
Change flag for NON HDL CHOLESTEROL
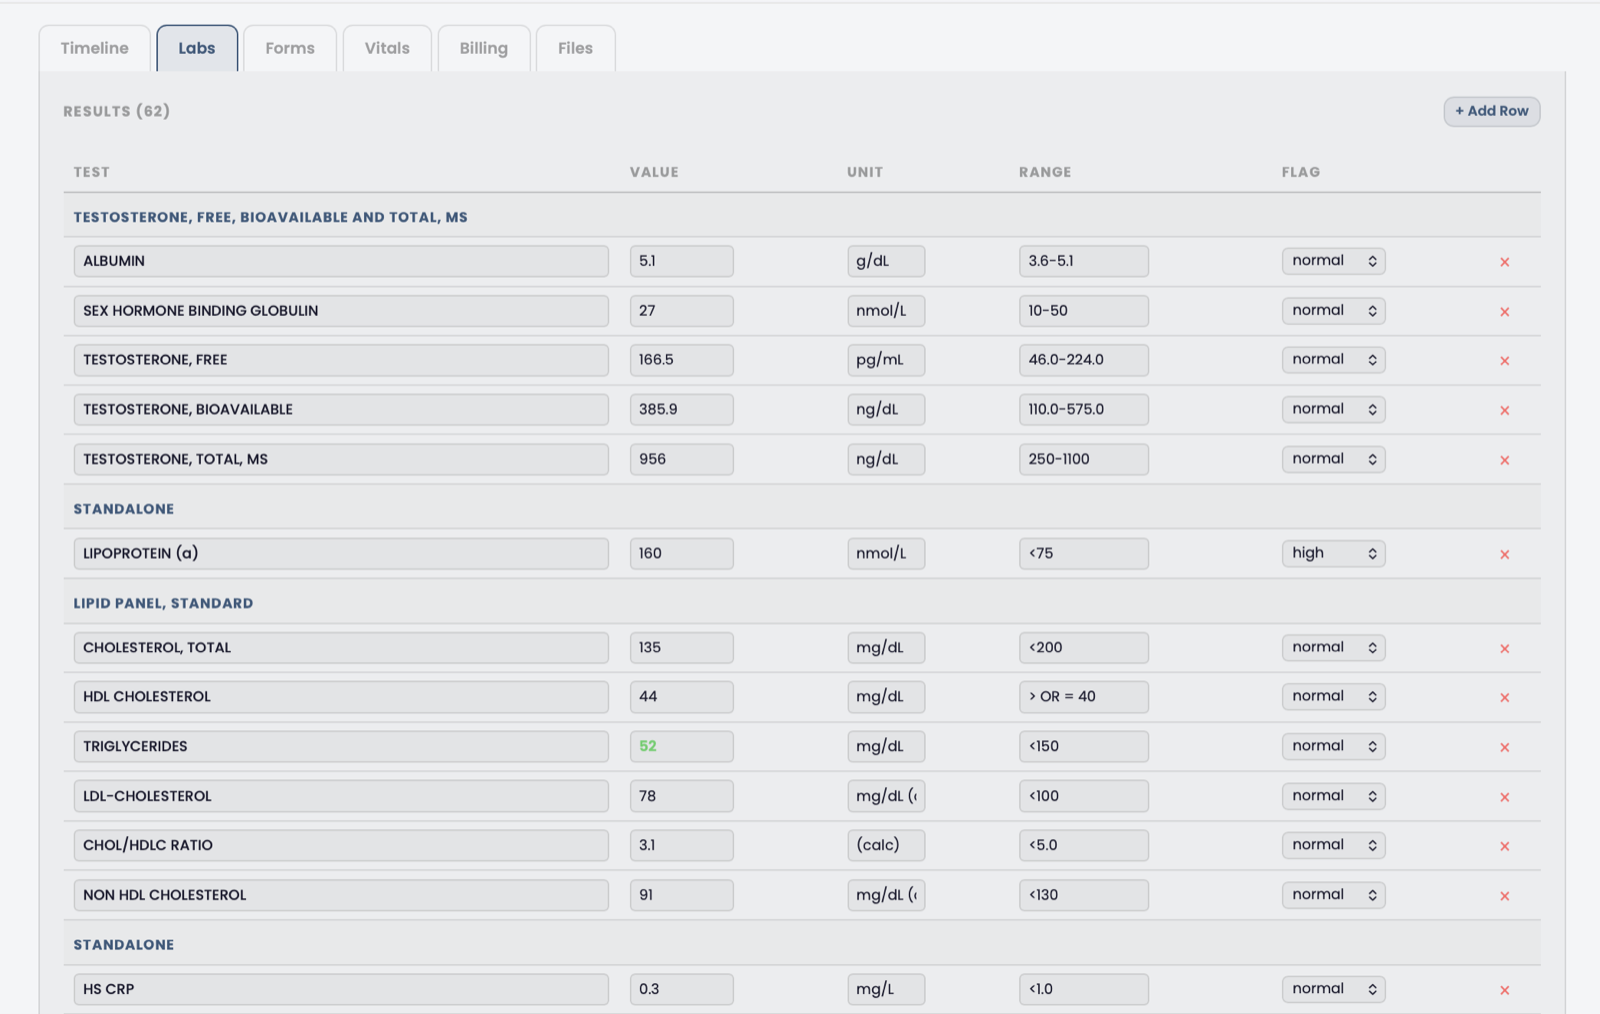(1333, 896)
